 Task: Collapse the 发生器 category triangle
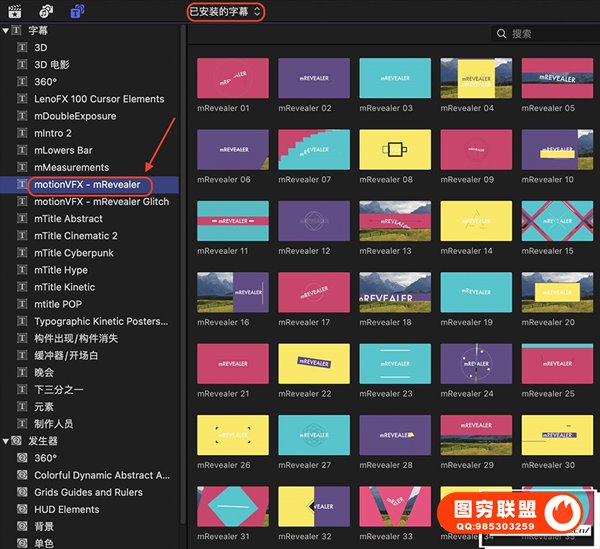[6, 441]
